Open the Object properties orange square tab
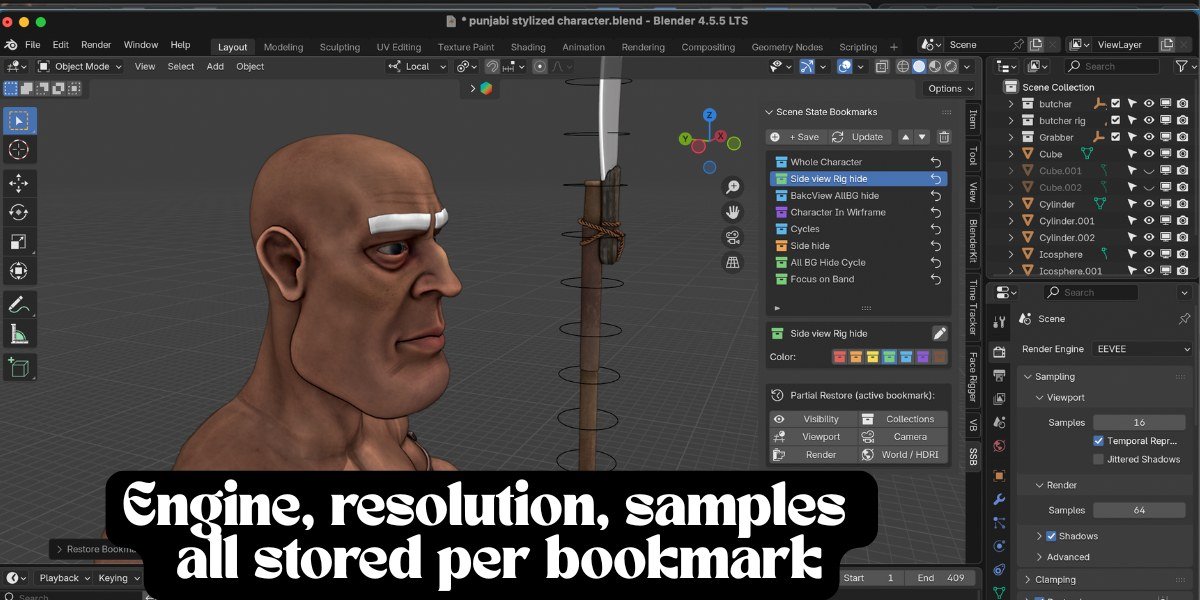 click(999, 476)
